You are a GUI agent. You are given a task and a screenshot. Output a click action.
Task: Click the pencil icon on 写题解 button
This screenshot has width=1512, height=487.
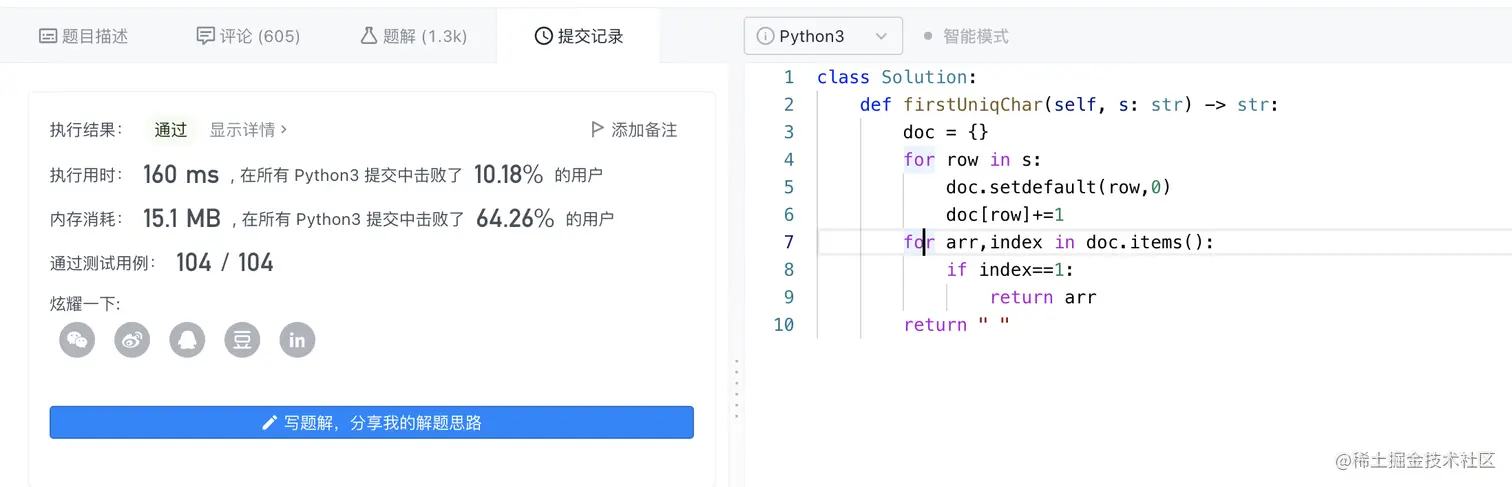[x=269, y=423]
